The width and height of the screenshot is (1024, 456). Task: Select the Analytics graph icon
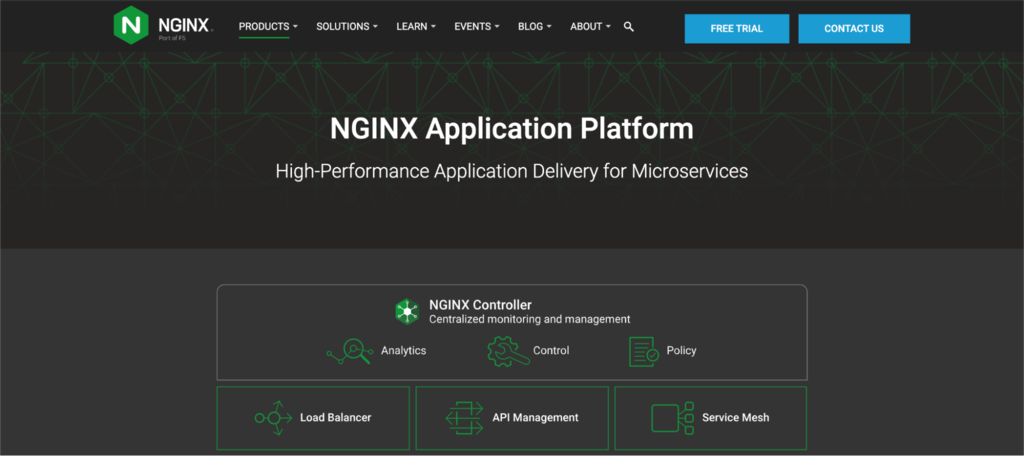(349, 351)
